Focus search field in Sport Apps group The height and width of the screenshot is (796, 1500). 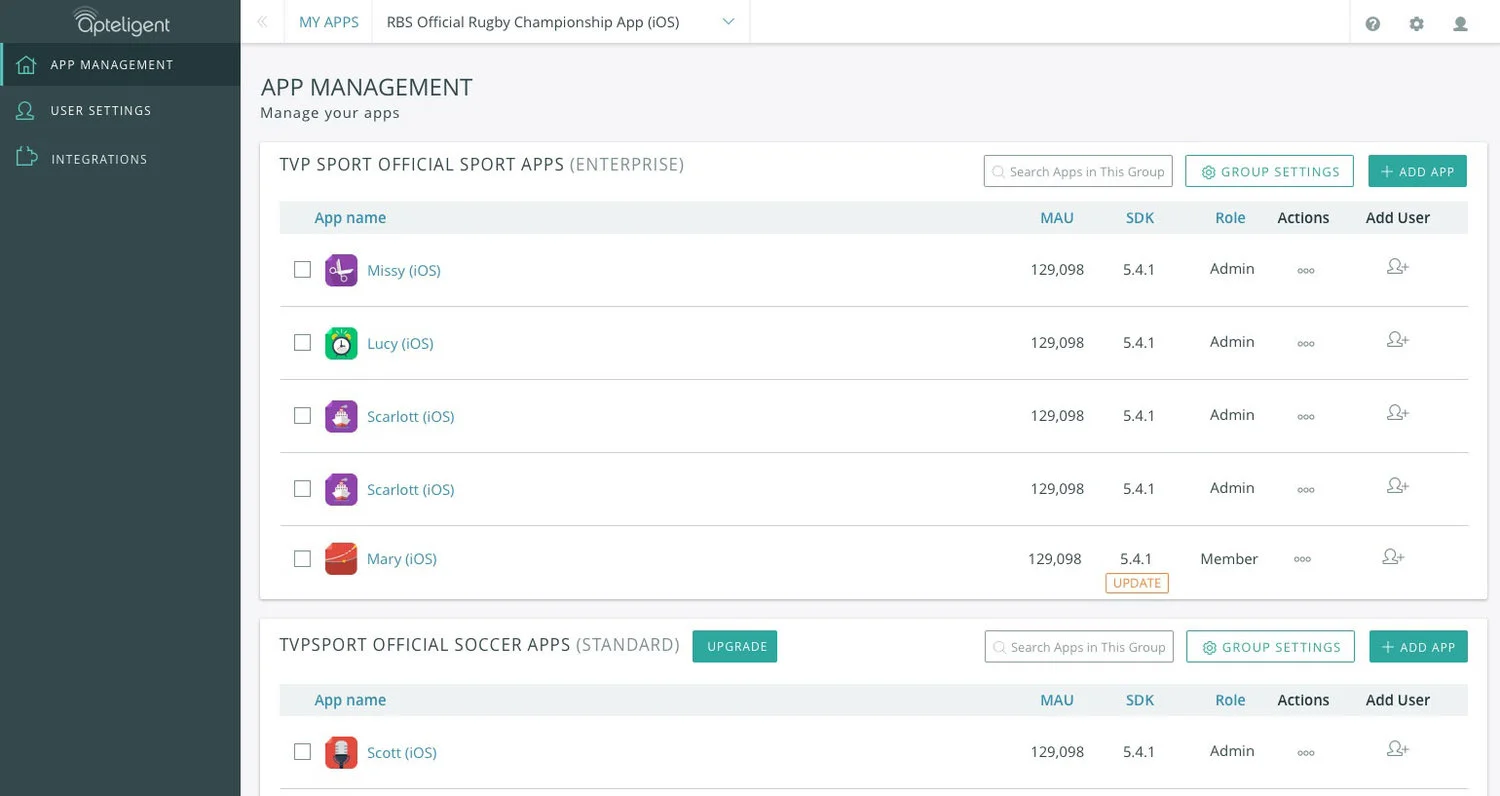pos(1078,171)
